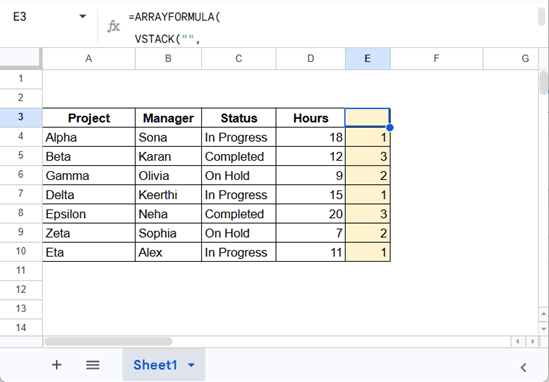Image resolution: width=549 pixels, height=382 pixels.
Task: Select the Neha cell
Action: pyautogui.click(x=168, y=214)
